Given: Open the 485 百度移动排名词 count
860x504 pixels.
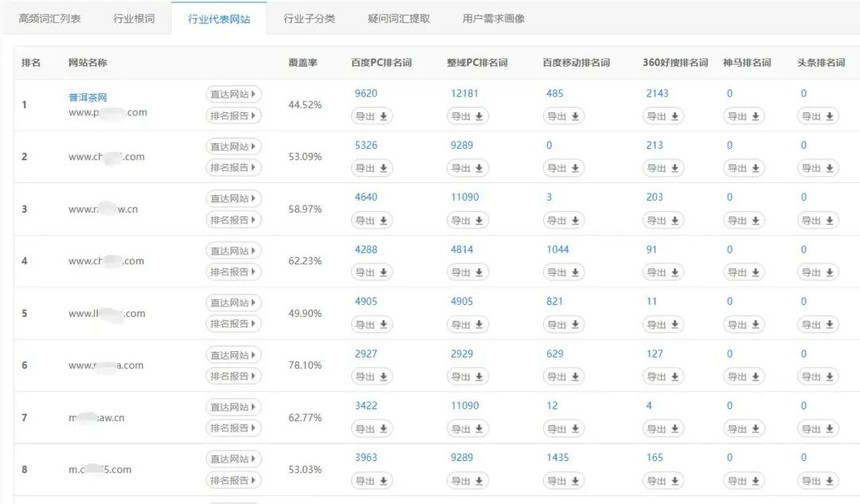Looking at the screenshot, I should 555,93.
